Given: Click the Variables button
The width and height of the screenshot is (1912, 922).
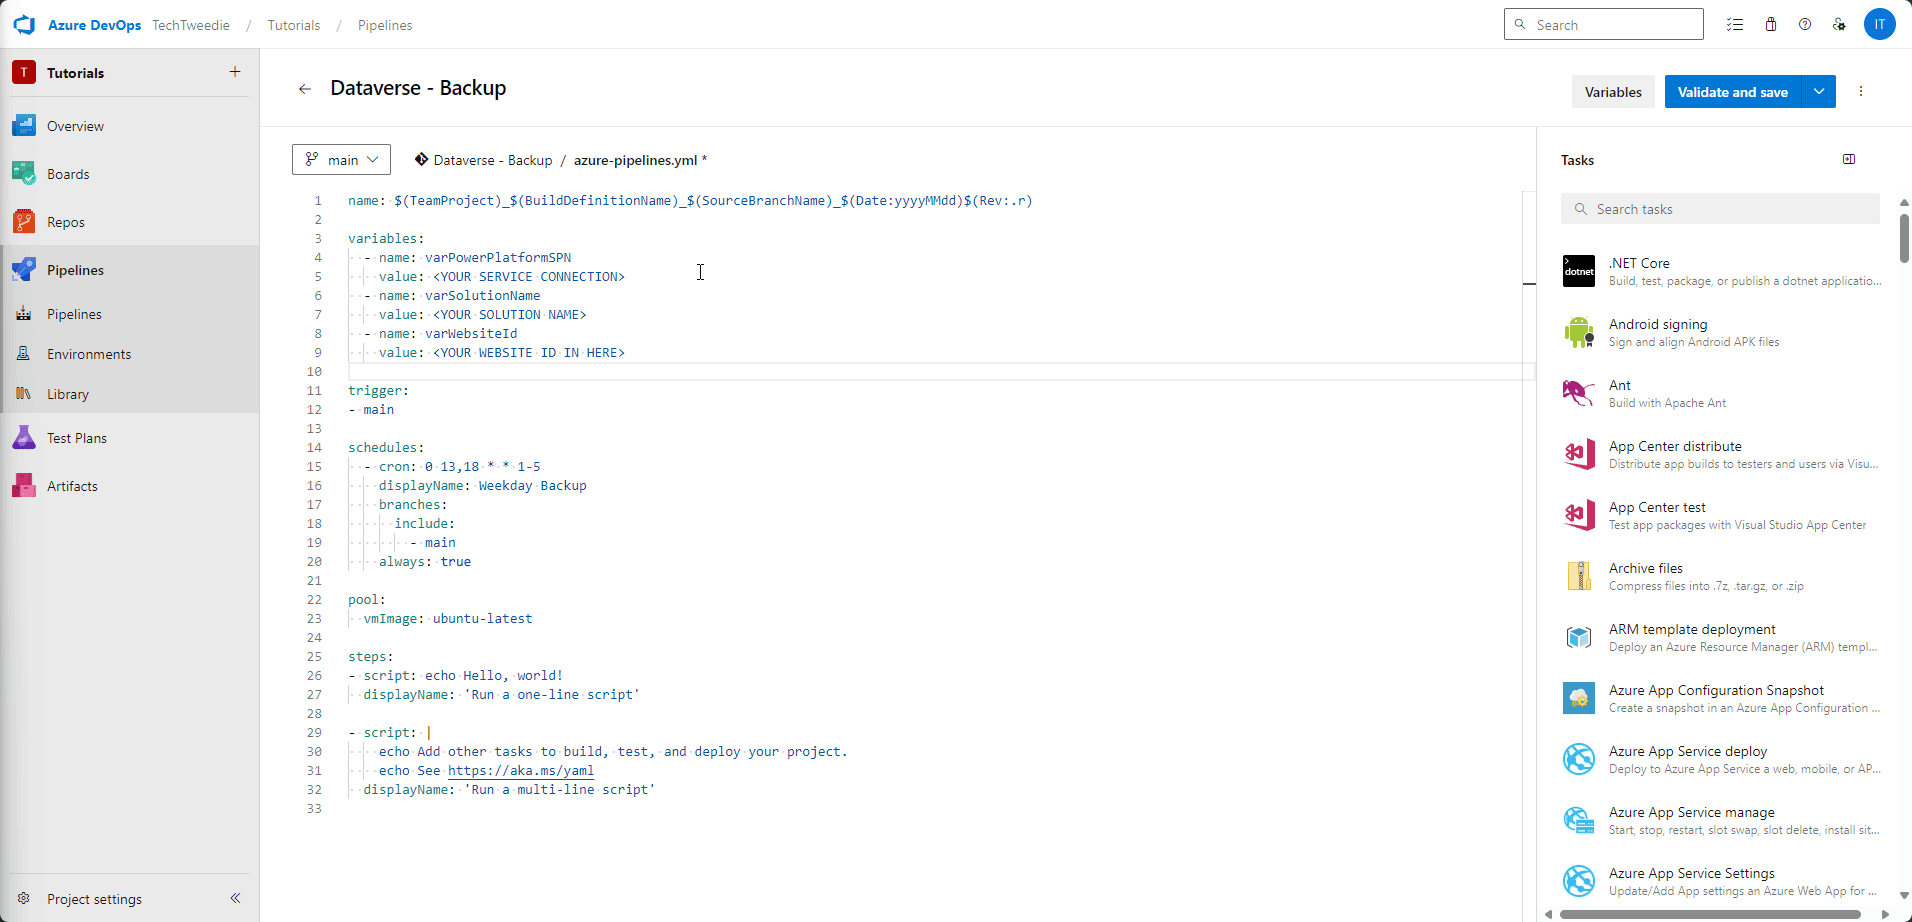Looking at the screenshot, I should (1612, 91).
